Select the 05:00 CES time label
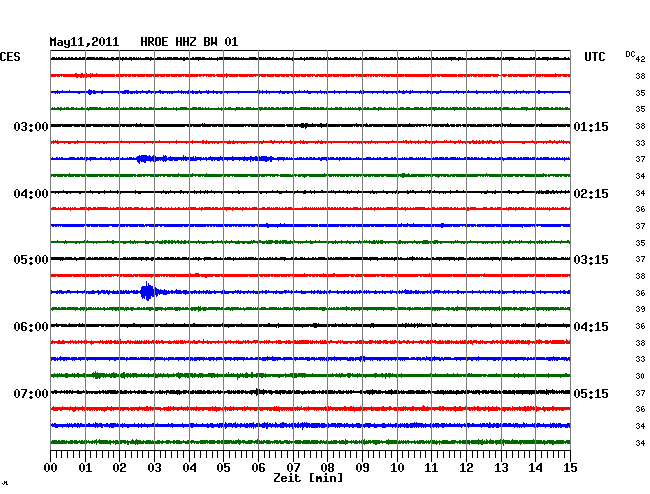Image resolution: width=650 pixels, height=494 pixels. click(31, 260)
